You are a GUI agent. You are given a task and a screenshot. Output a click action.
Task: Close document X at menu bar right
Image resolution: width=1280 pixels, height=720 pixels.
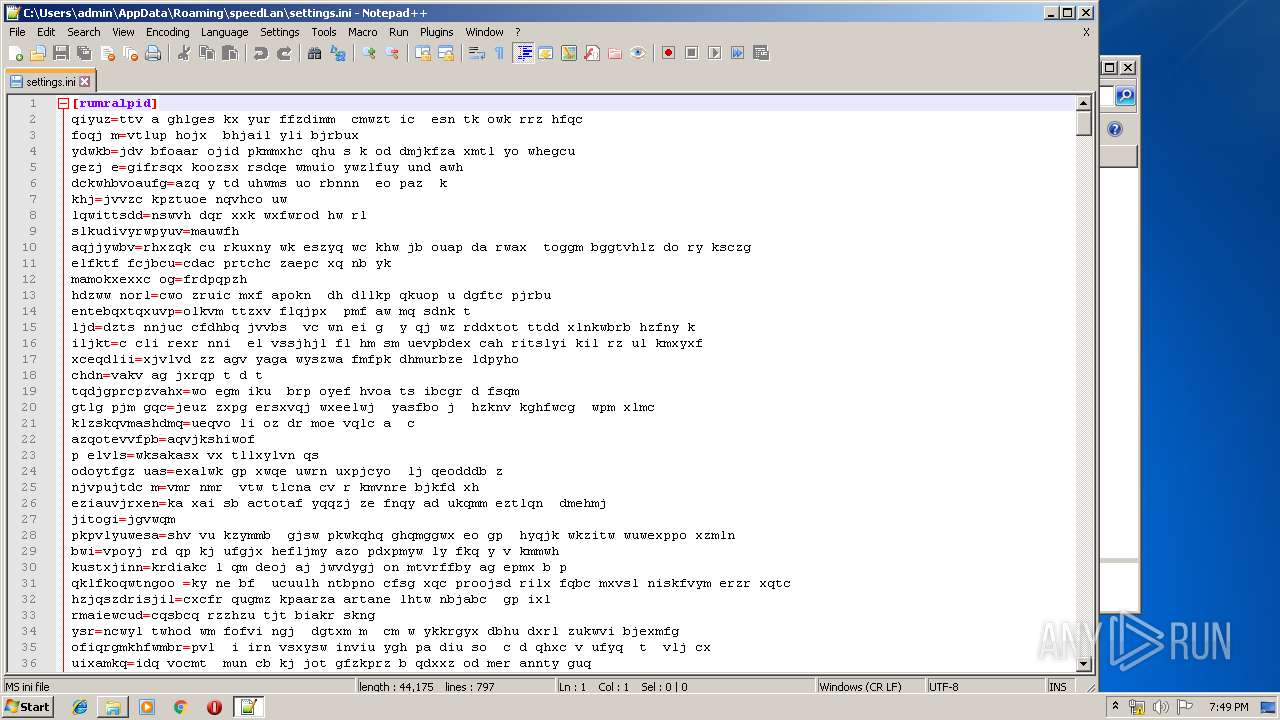[x=1086, y=32]
